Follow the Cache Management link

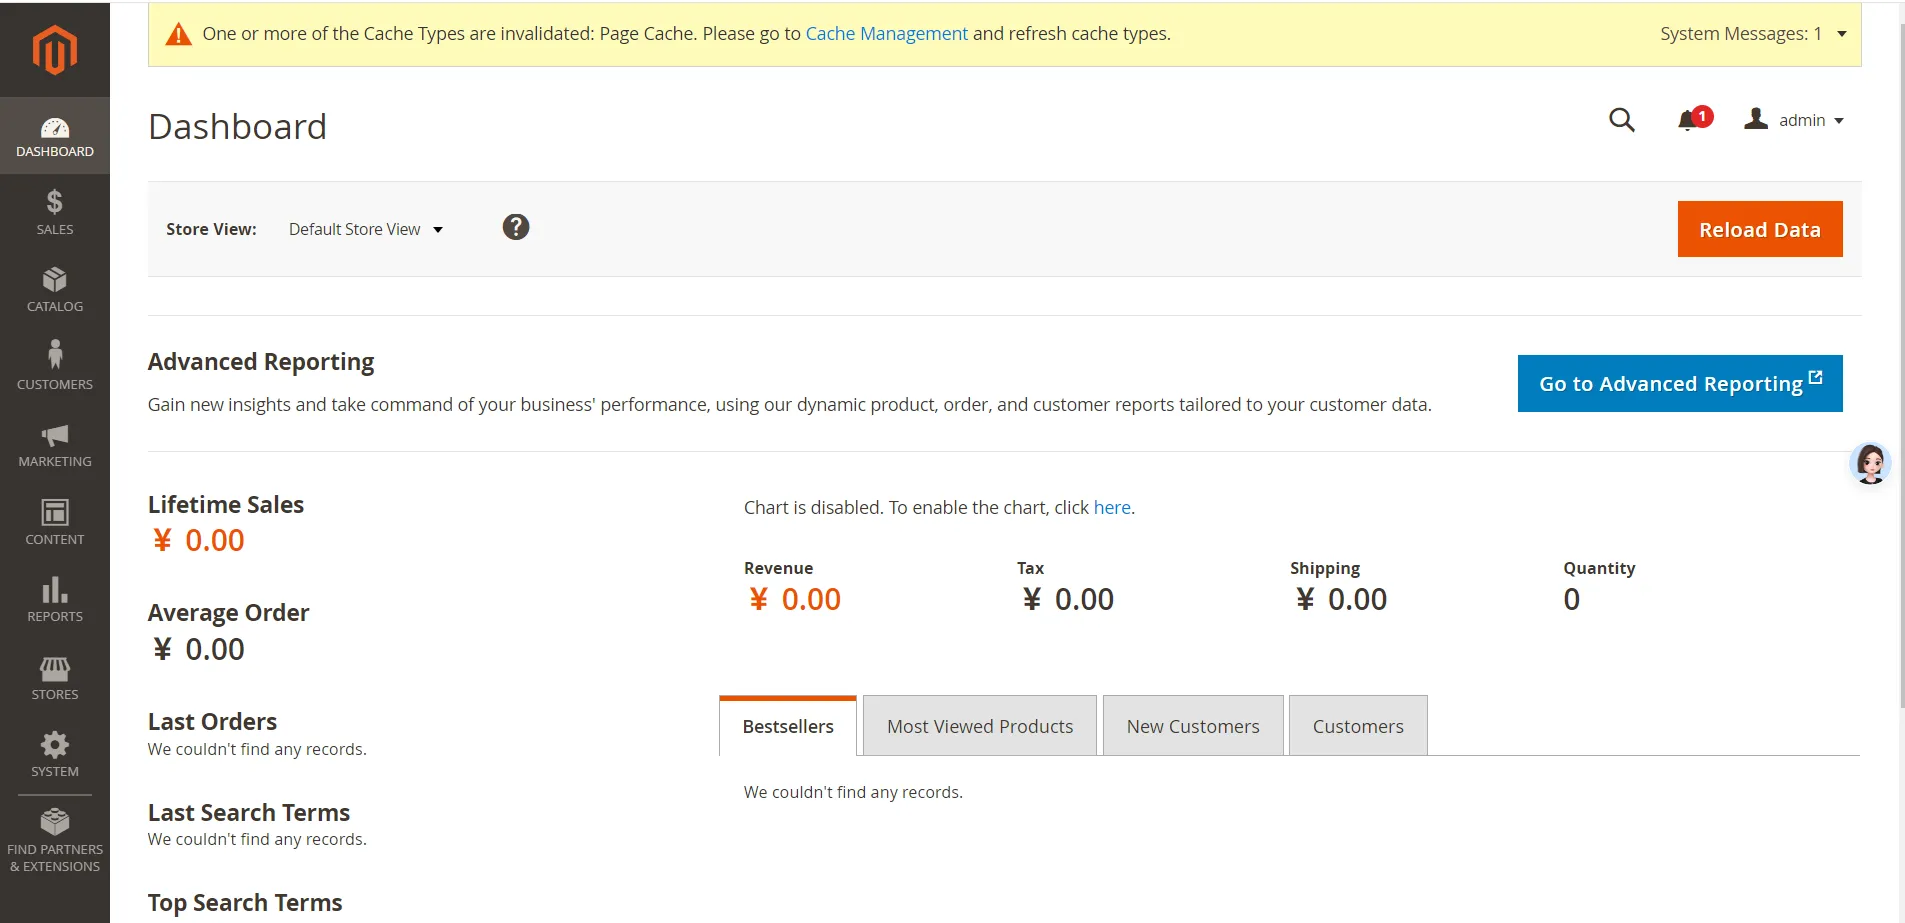coord(886,34)
